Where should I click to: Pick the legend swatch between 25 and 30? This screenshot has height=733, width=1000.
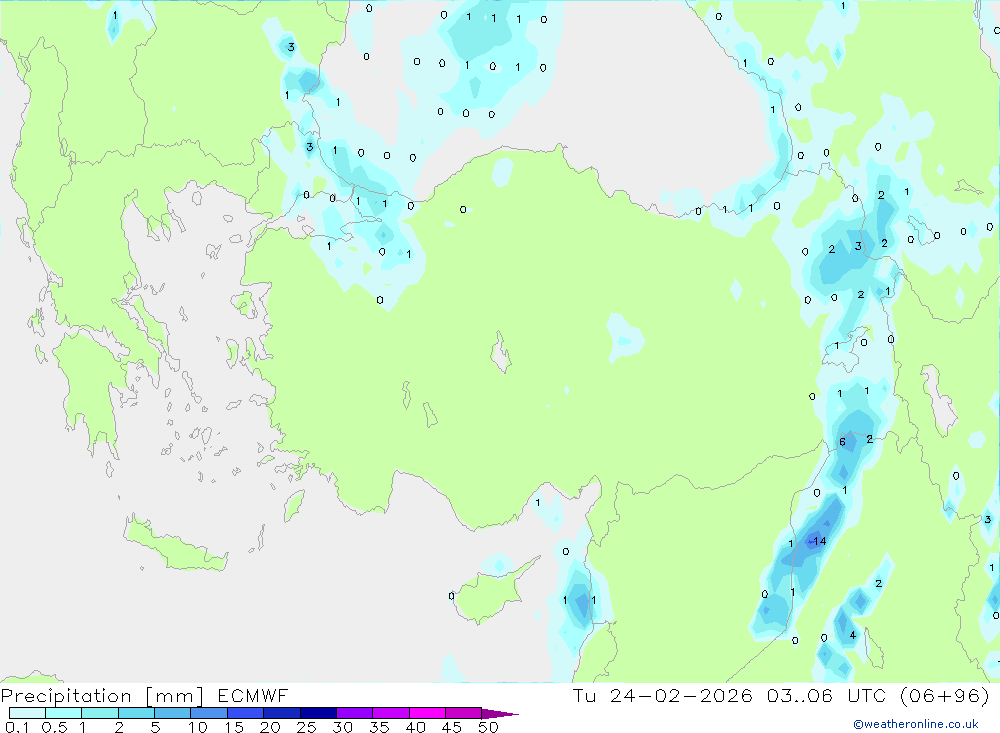[318, 713]
